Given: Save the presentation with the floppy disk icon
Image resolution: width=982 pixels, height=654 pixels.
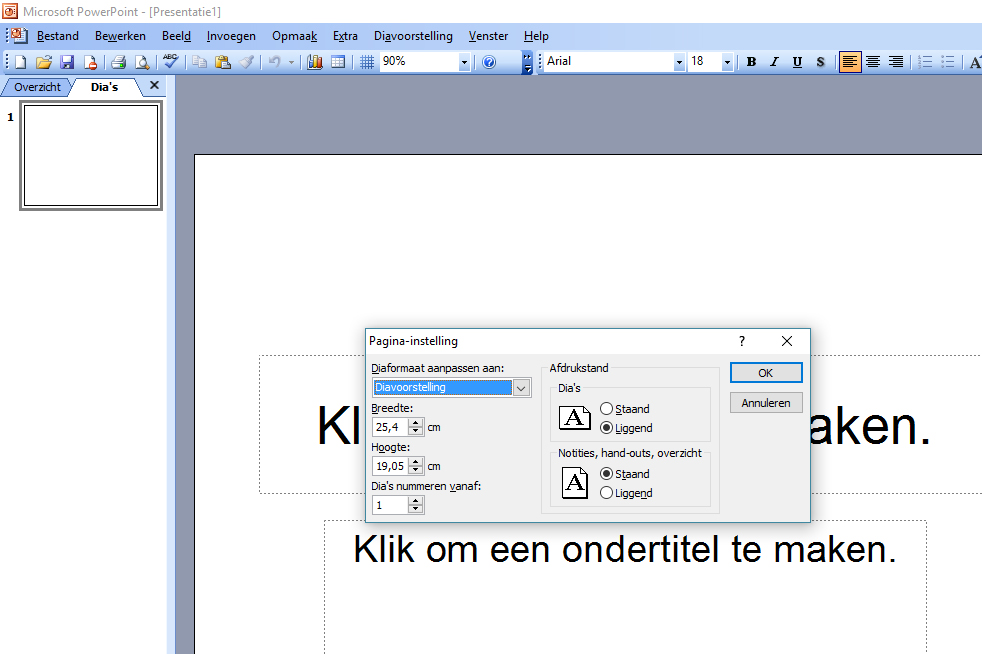Looking at the screenshot, I should [67, 62].
